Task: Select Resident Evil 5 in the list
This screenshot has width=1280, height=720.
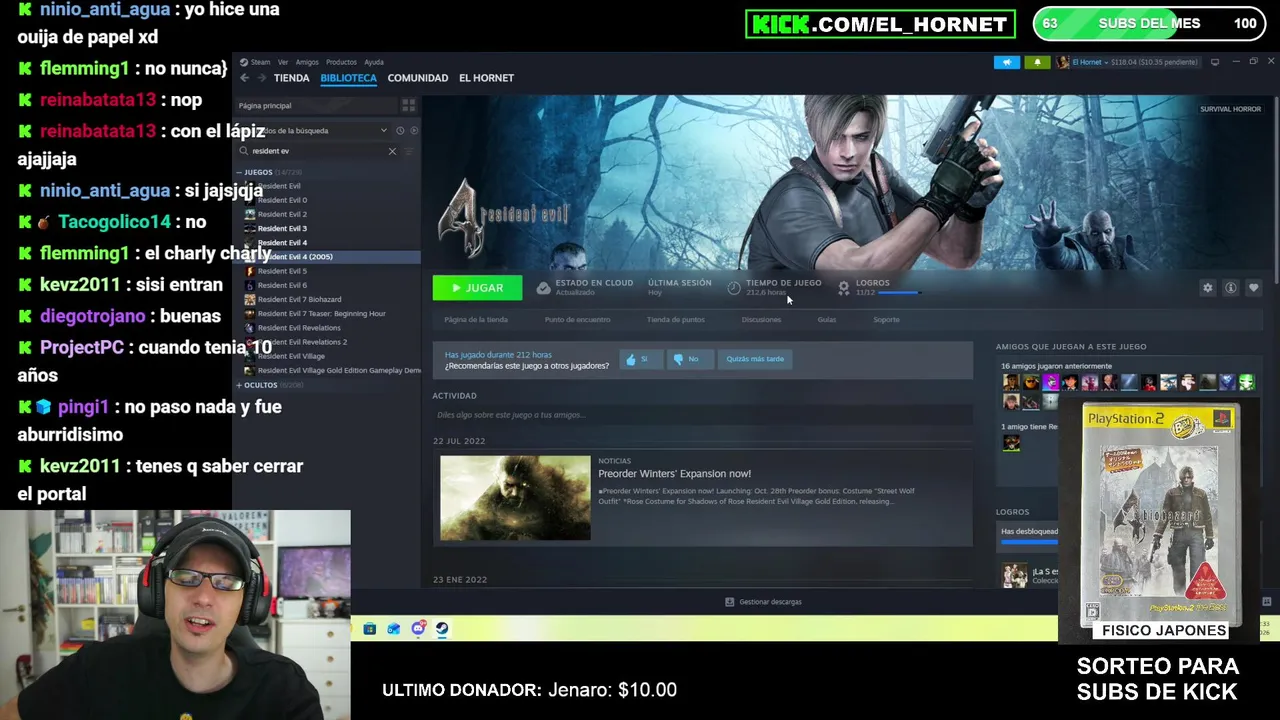Action: click(282, 271)
